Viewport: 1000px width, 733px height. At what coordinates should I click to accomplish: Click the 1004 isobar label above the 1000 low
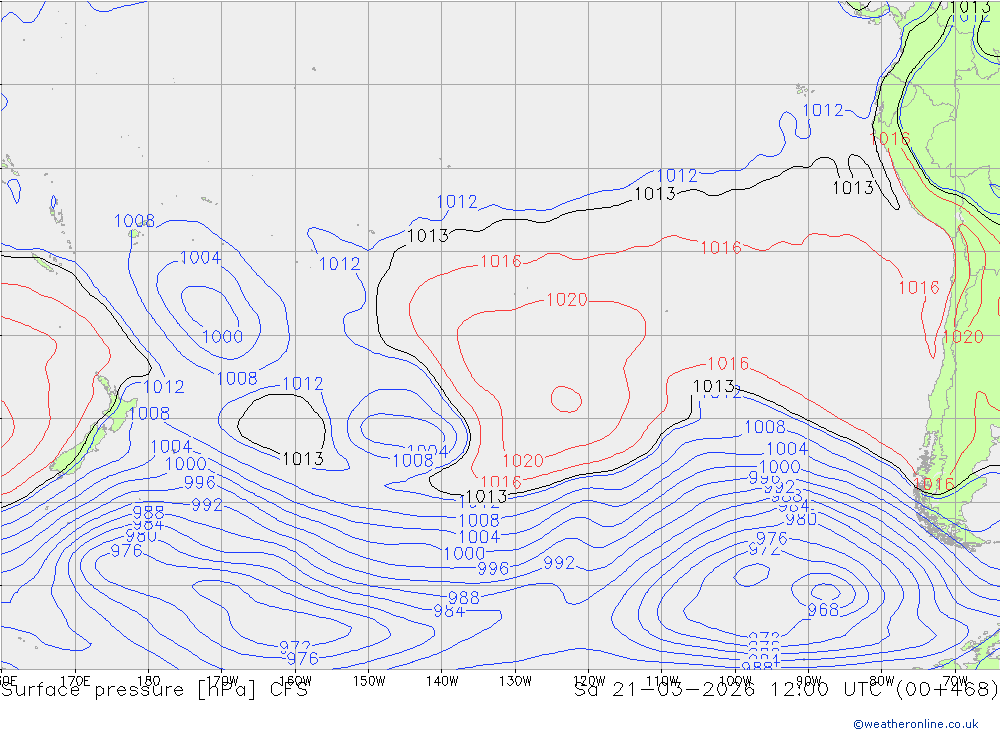click(x=201, y=258)
